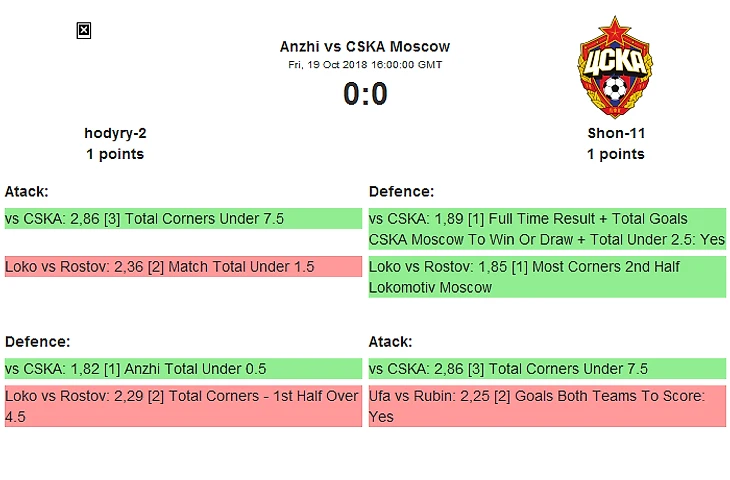Click the Anzhi vs CSKA Moscow title
This screenshot has width=730, height=480.
[365, 46]
